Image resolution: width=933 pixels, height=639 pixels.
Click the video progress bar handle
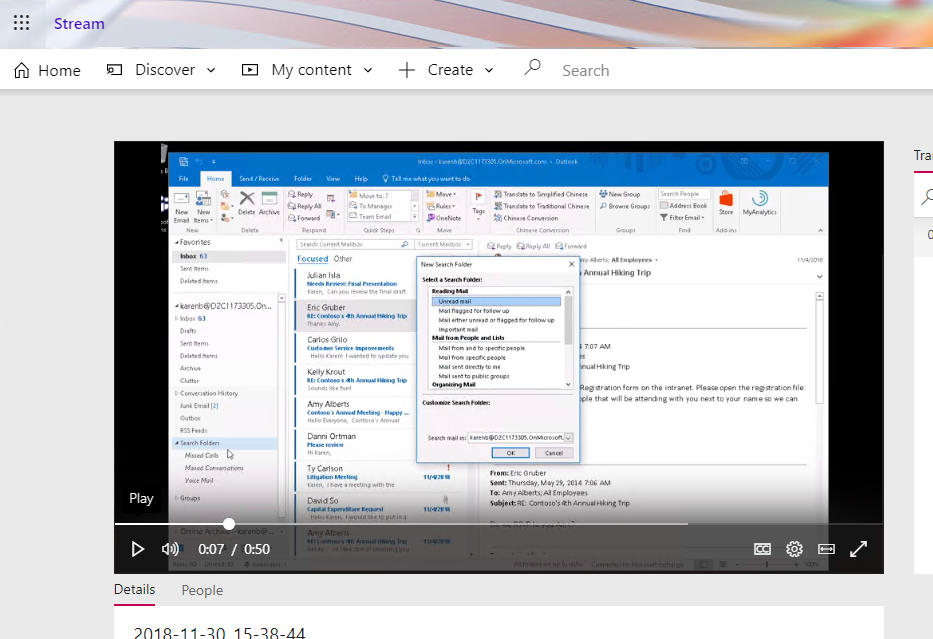click(229, 524)
